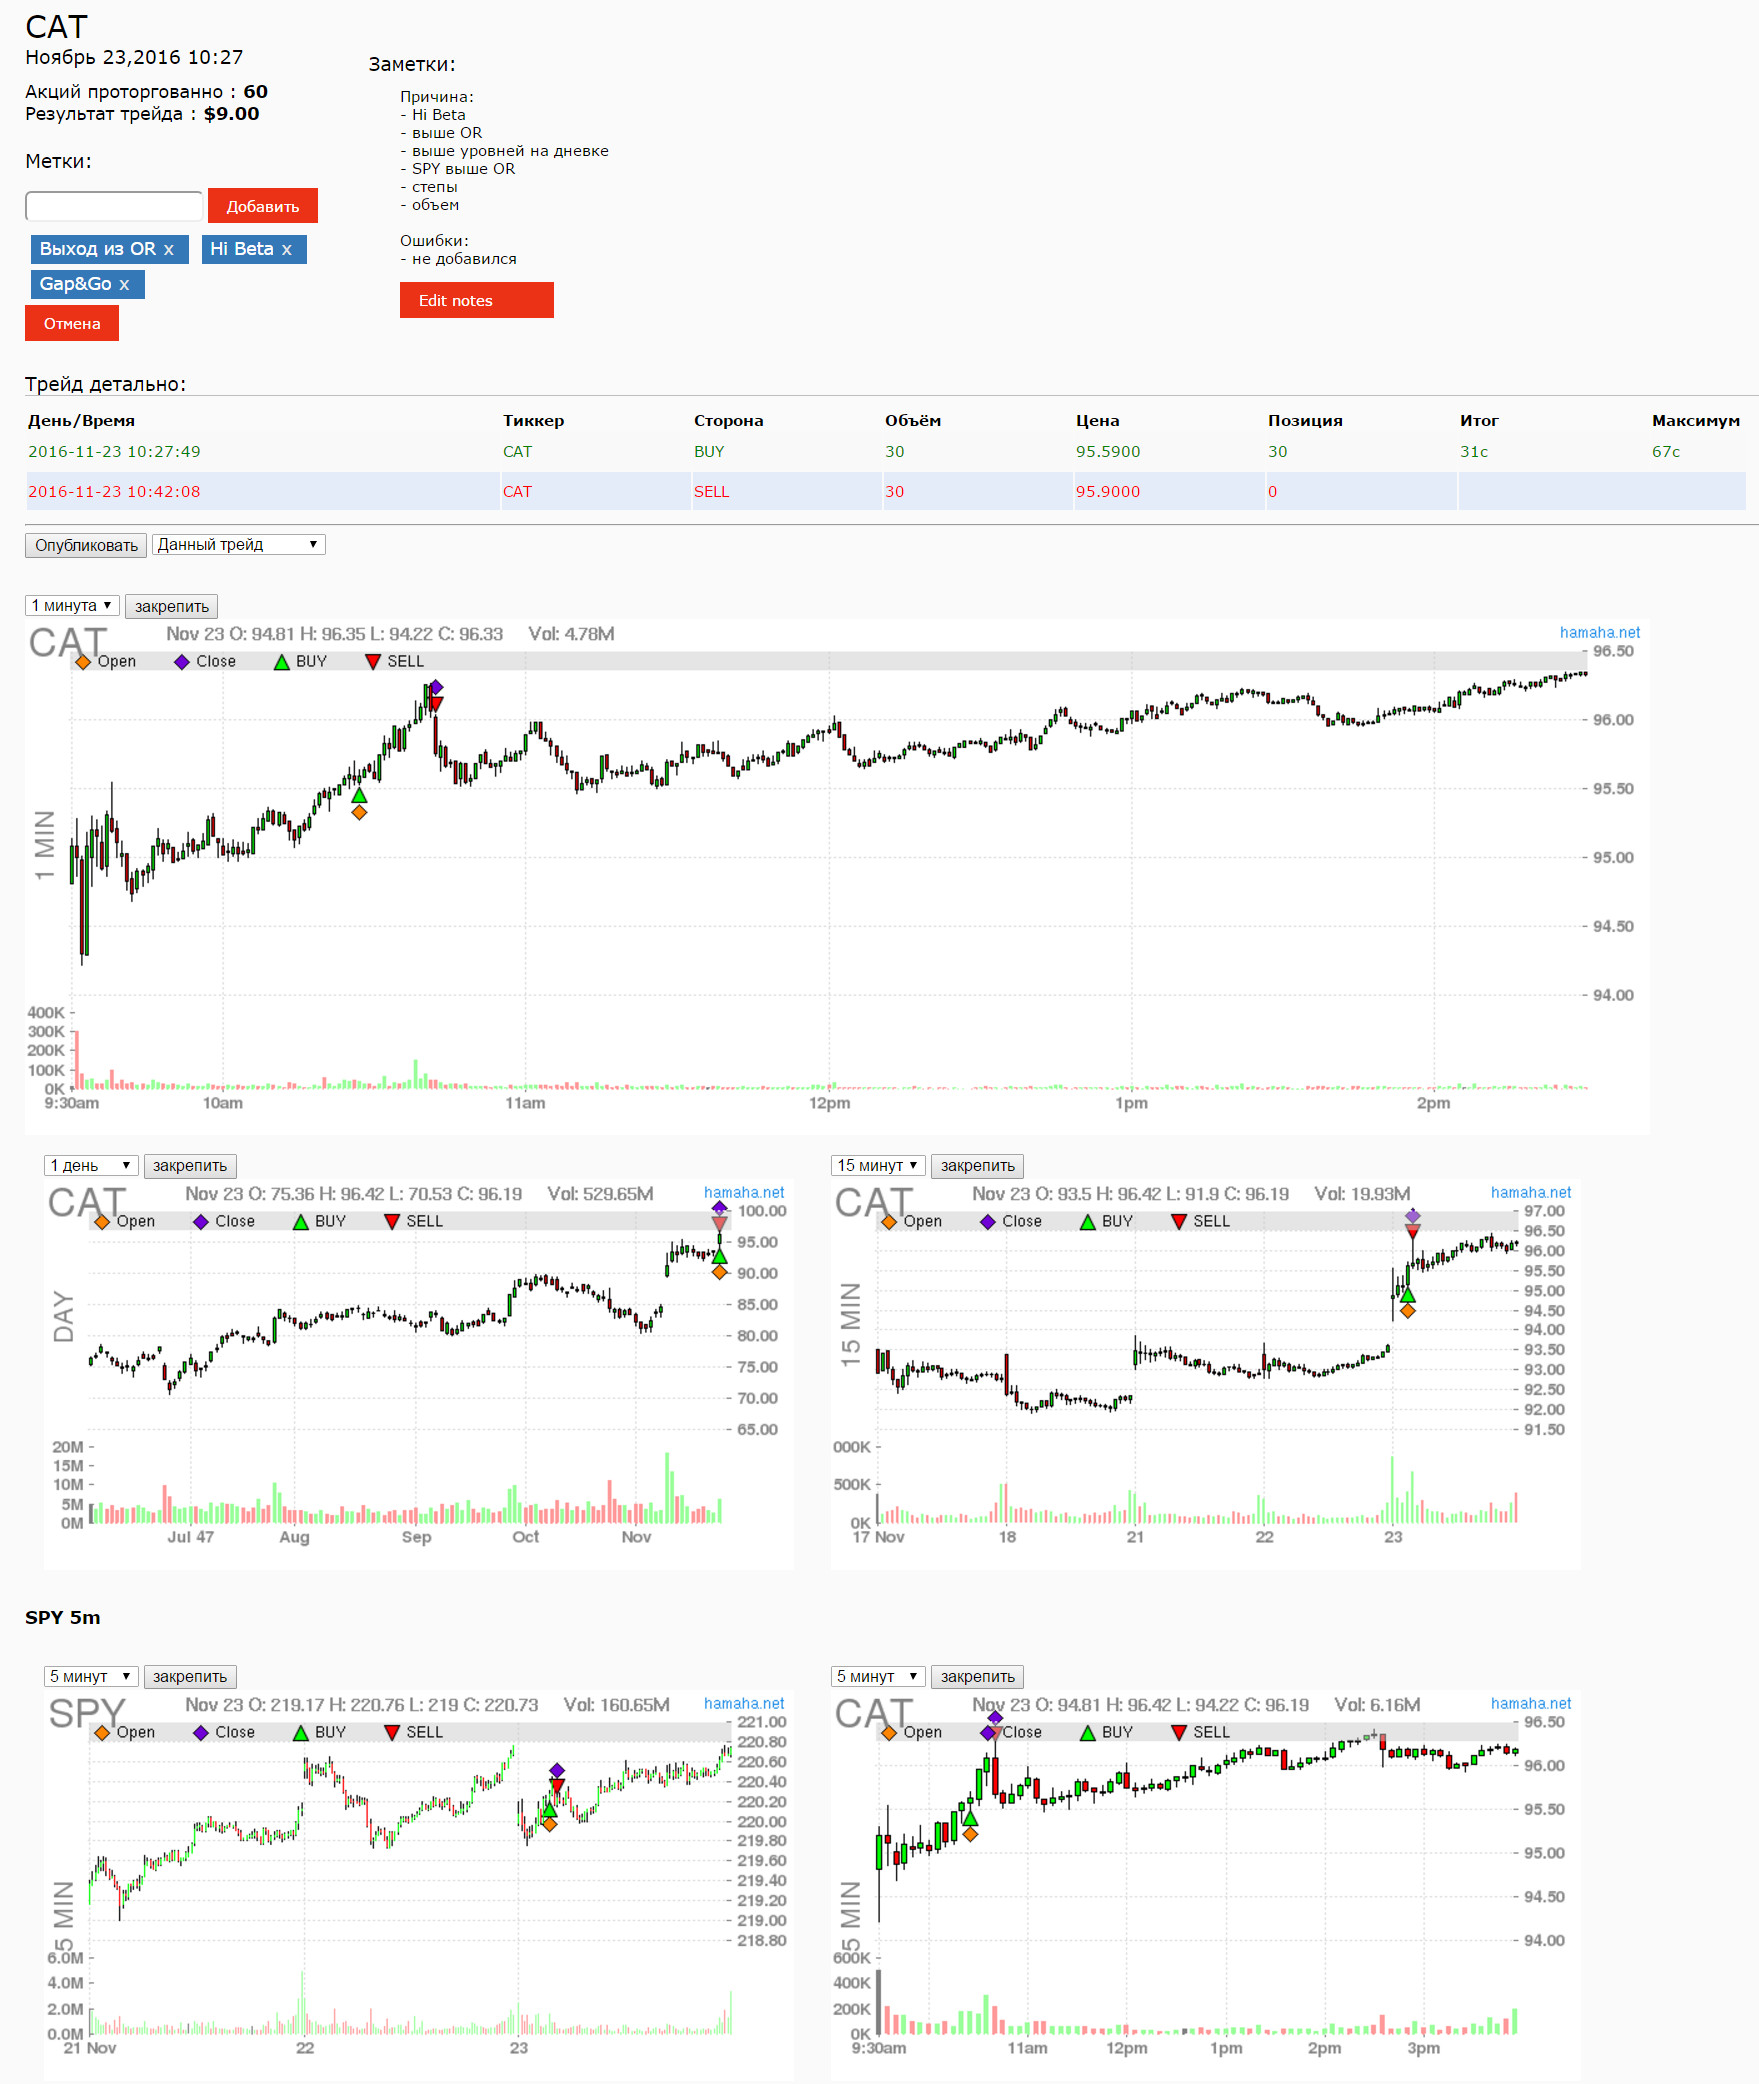Viewport: 1759px width, 2084px height.
Task: Open hamaha.net link on 15-minute chart
Action: [x=1531, y=1192]
